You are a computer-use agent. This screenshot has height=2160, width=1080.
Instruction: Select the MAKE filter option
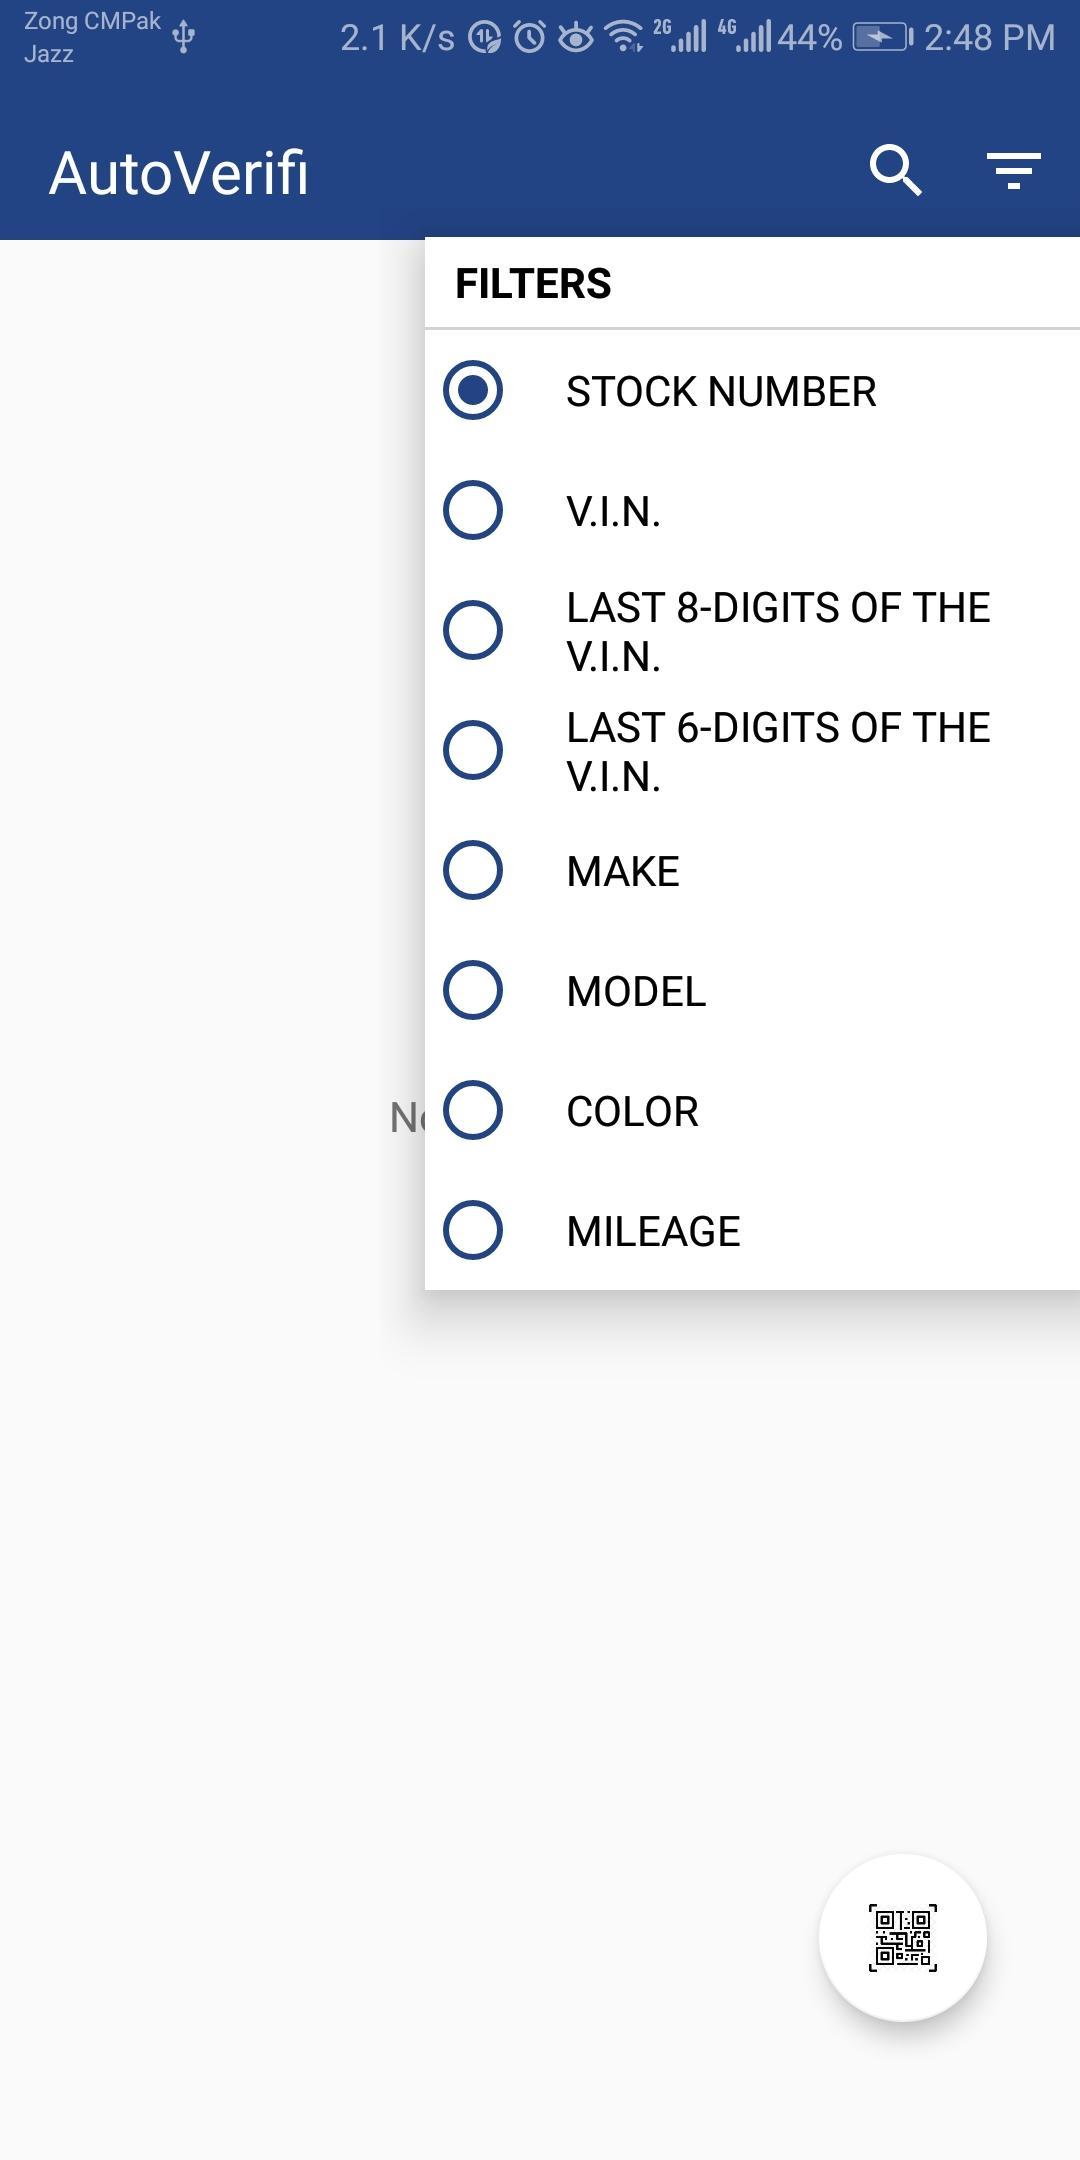pos(752,870)
